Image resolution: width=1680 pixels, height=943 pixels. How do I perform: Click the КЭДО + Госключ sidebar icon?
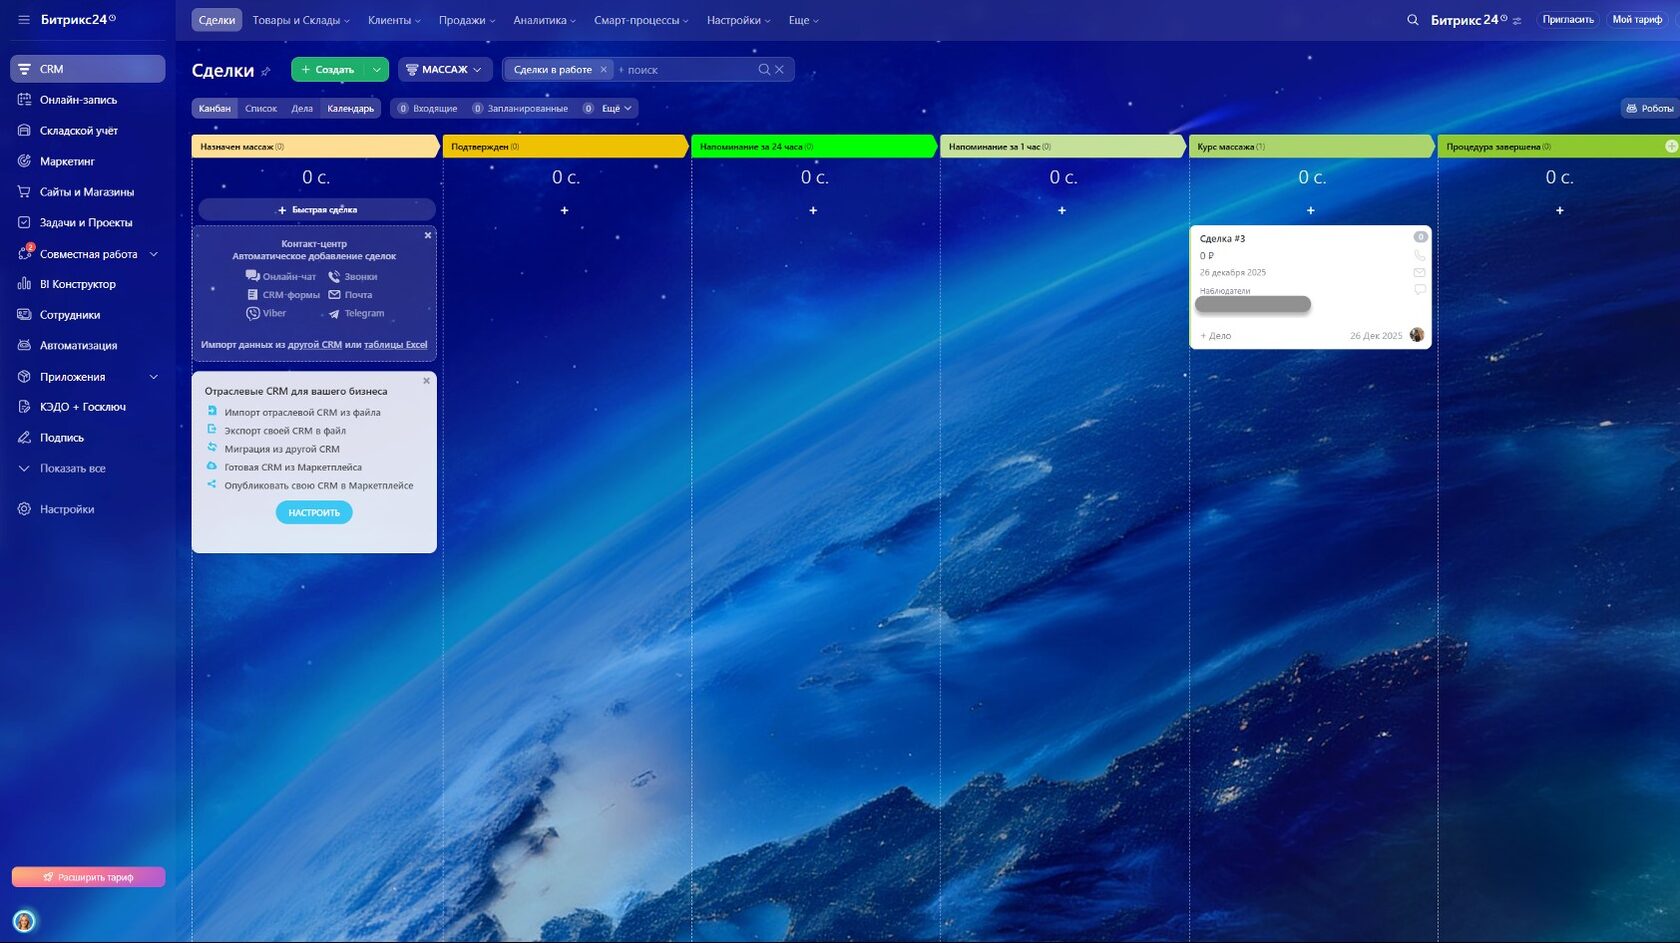coord(24,407)
